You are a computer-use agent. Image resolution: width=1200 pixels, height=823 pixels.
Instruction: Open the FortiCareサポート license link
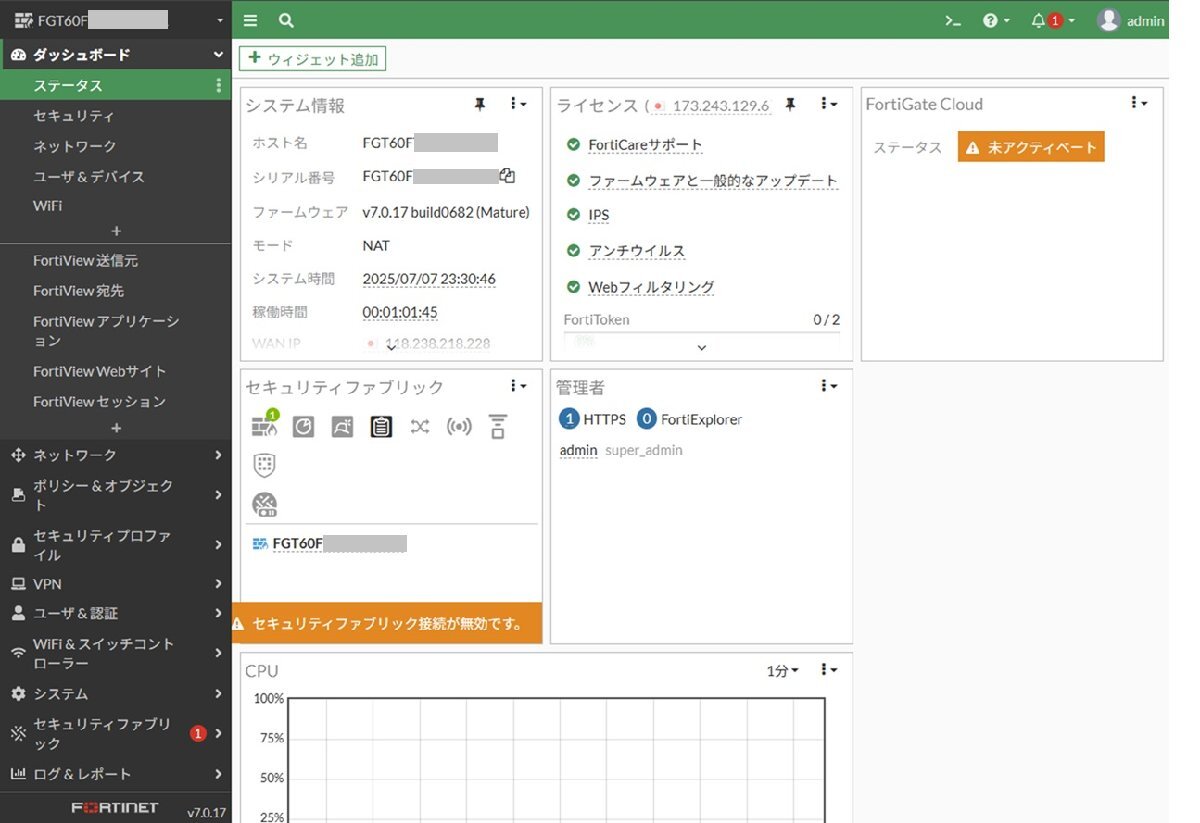645,145
